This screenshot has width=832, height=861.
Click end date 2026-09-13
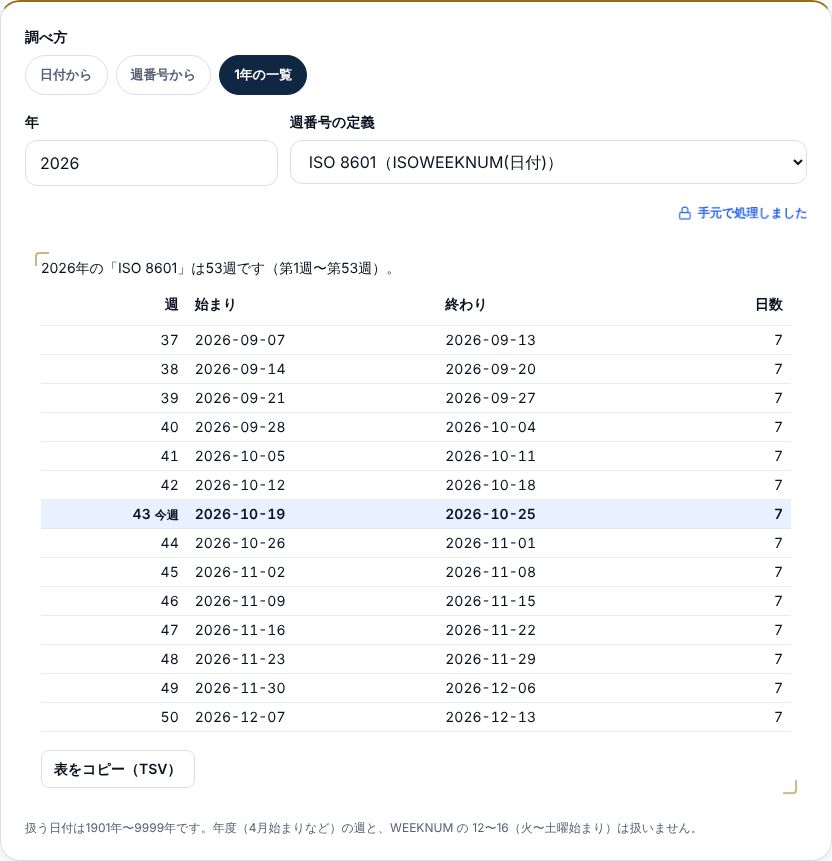pos(490,340)
